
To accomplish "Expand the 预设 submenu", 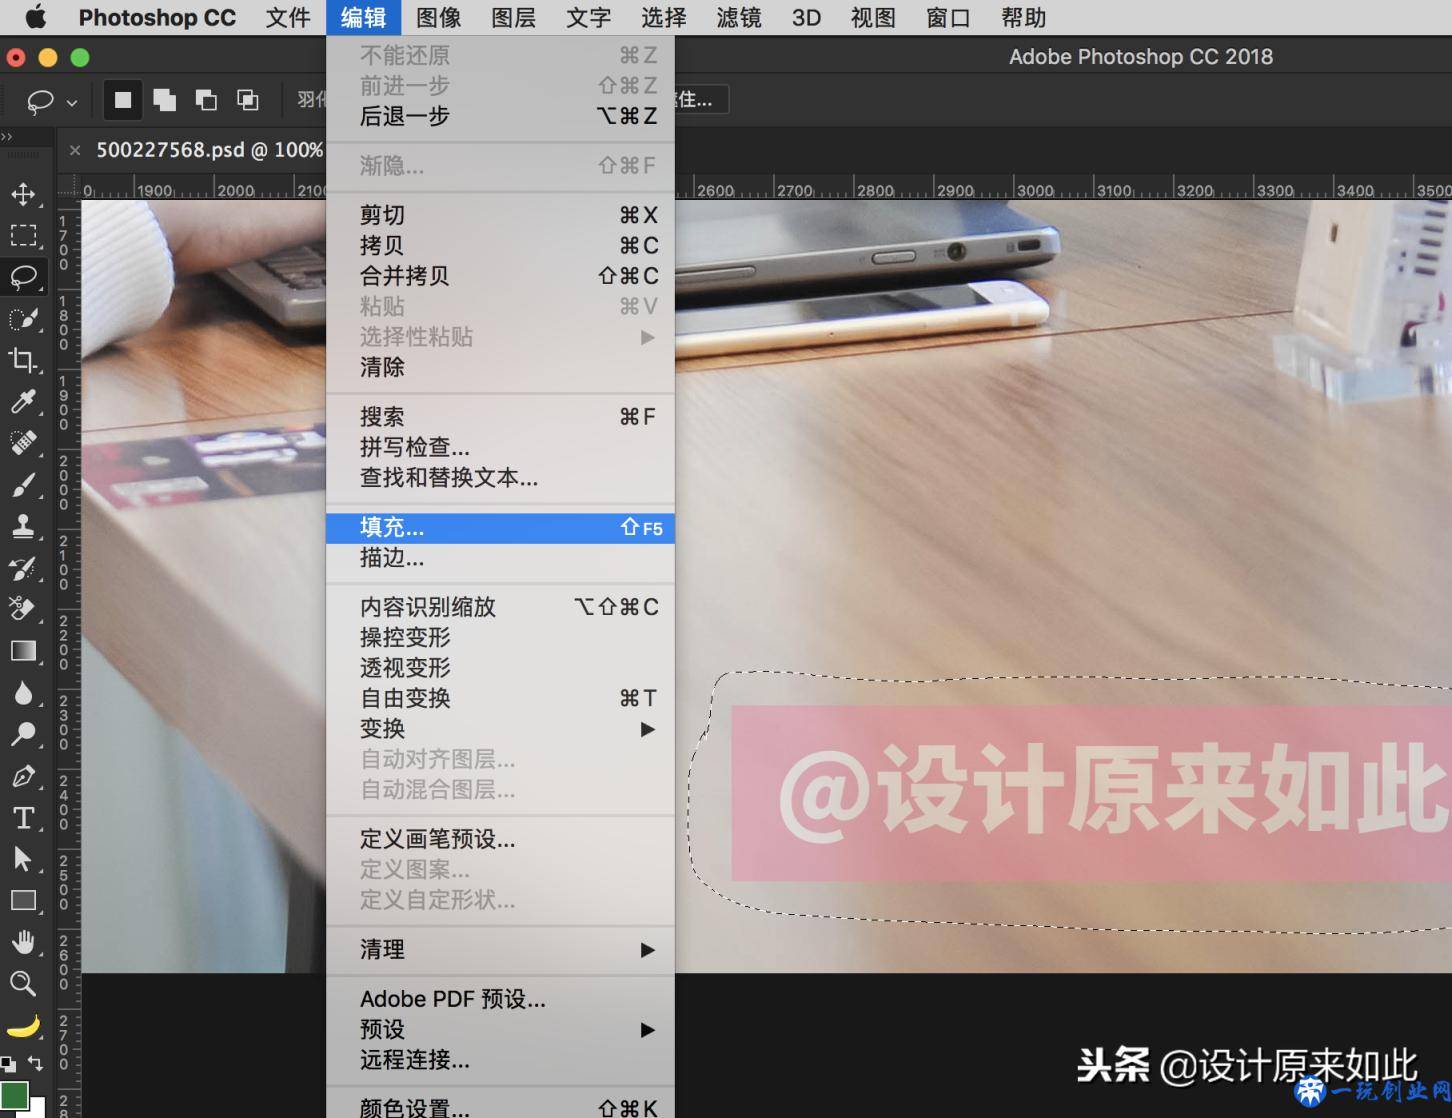I will coord(500,1029).
